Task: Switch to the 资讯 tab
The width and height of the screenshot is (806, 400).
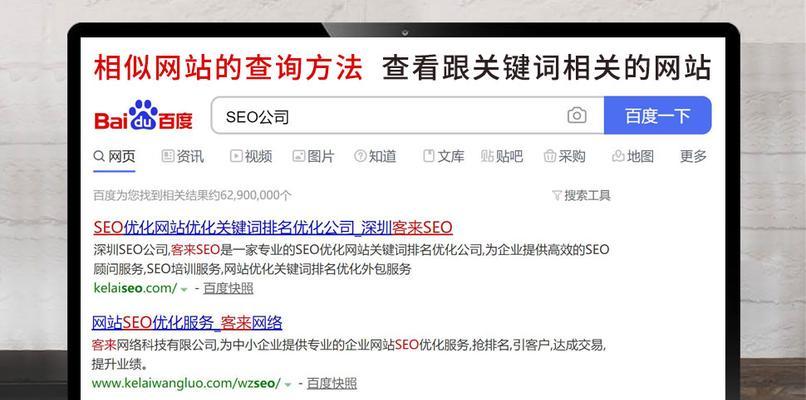Action: click(x=182, y=156)
